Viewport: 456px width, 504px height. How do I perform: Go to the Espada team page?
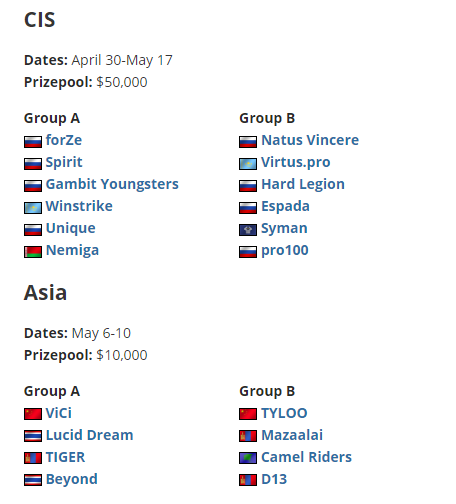pos(285,206)
